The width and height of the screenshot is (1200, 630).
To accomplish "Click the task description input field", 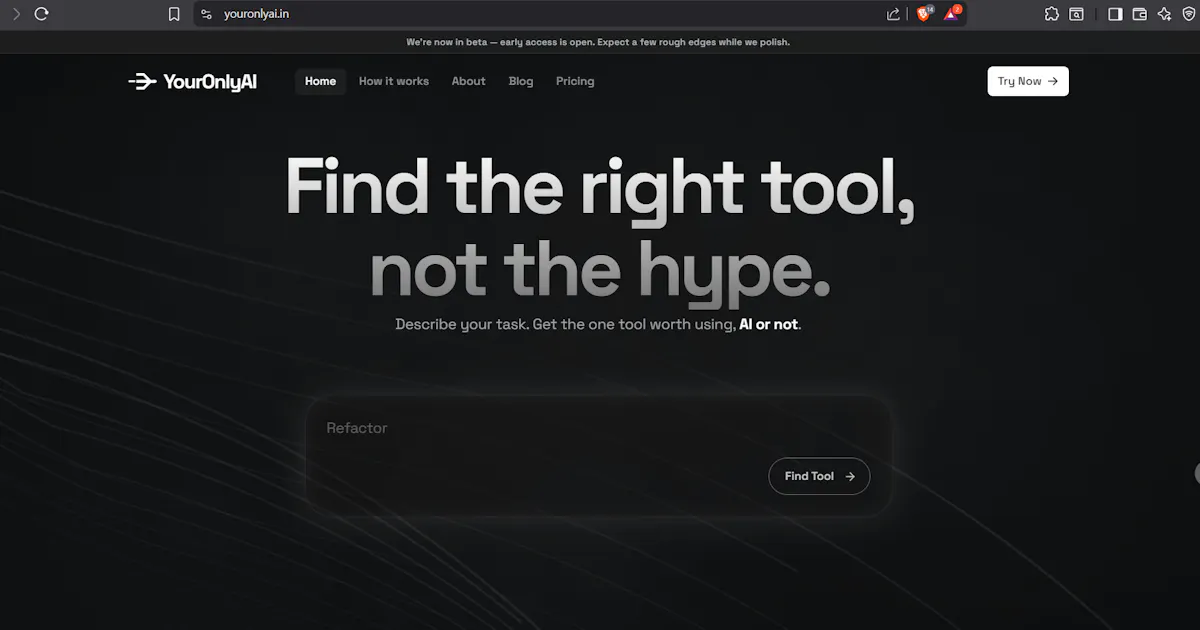I will 598,456.
